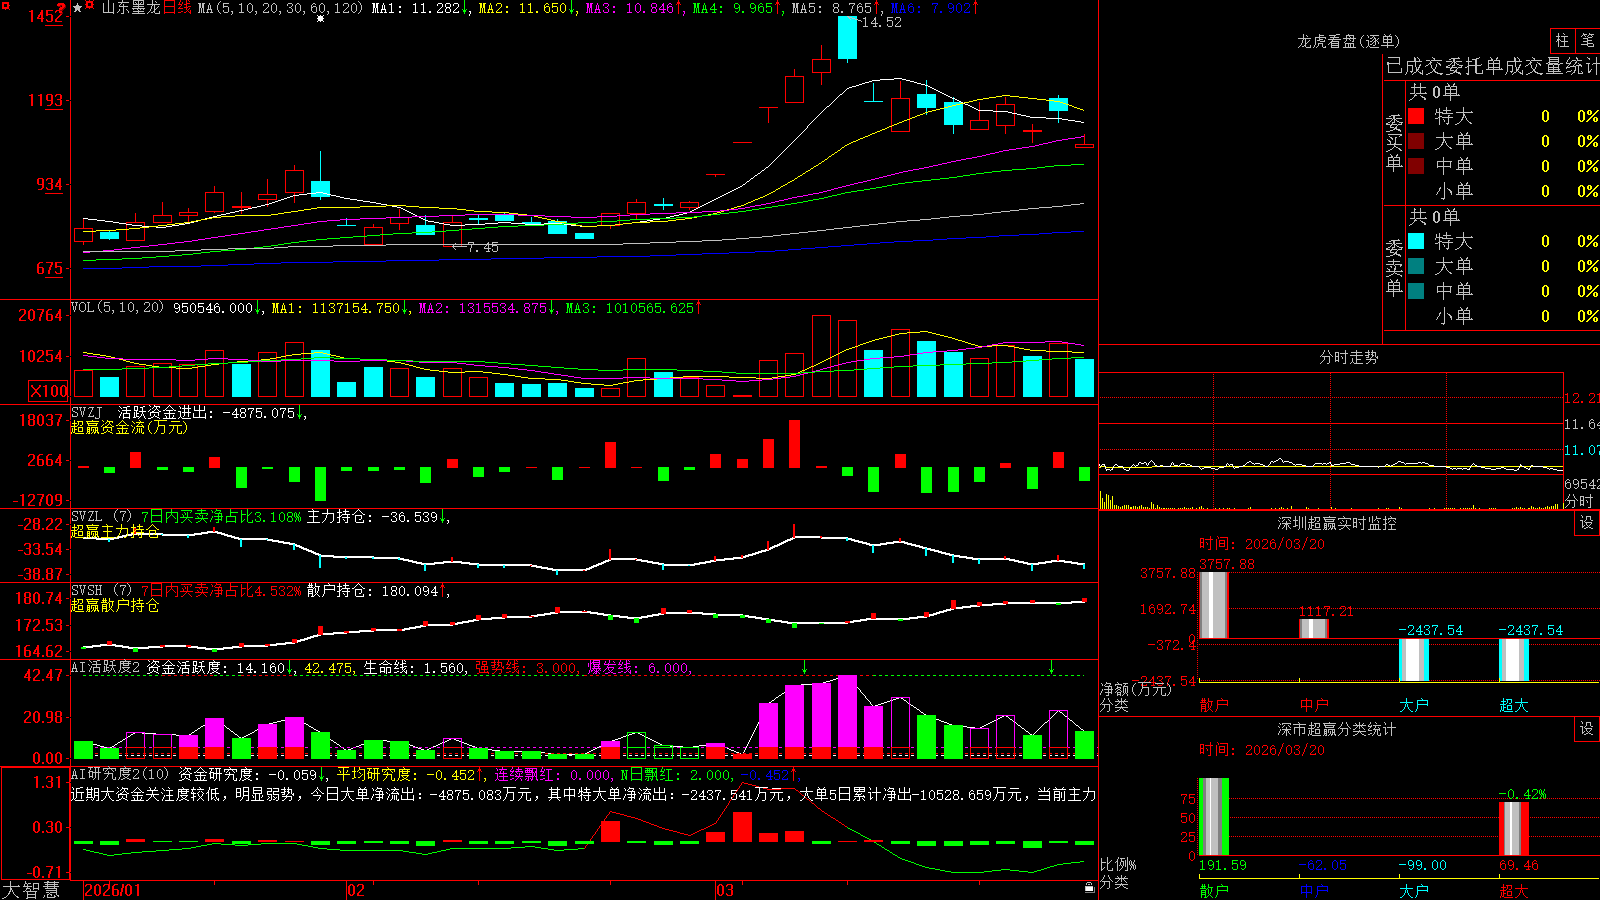1600x900 pixels.
Task: Click the lock icon on the timeline bar
Action: [1089, 887]
